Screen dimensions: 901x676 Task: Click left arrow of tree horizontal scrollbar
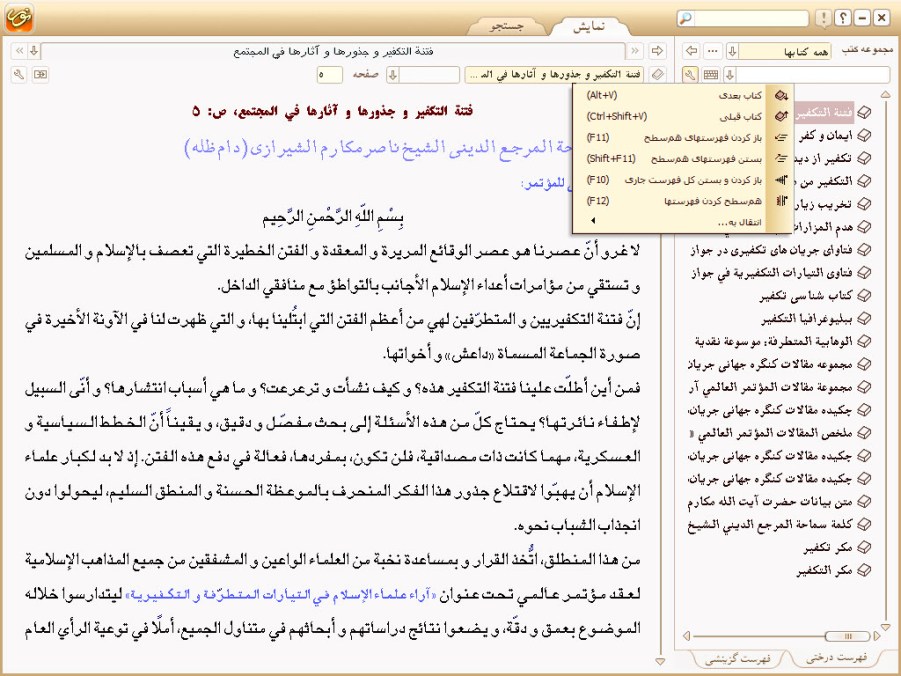(x=686, y=636)
